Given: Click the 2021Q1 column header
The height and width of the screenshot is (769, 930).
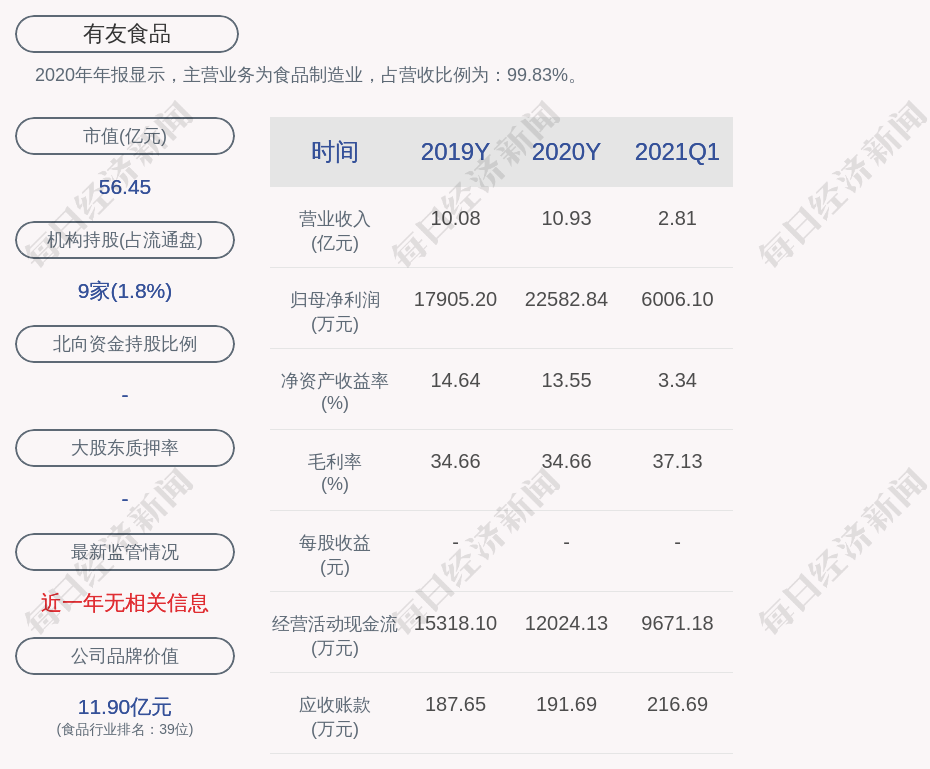Looking at the screenshot, I should tap(677, 152).
